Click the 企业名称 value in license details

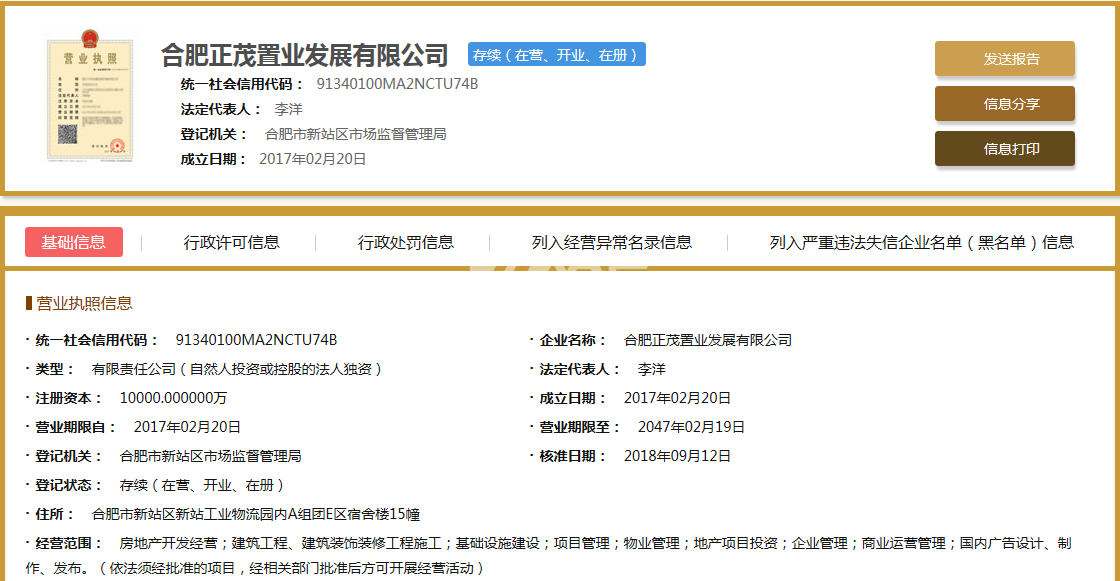[x=708, y=340]
